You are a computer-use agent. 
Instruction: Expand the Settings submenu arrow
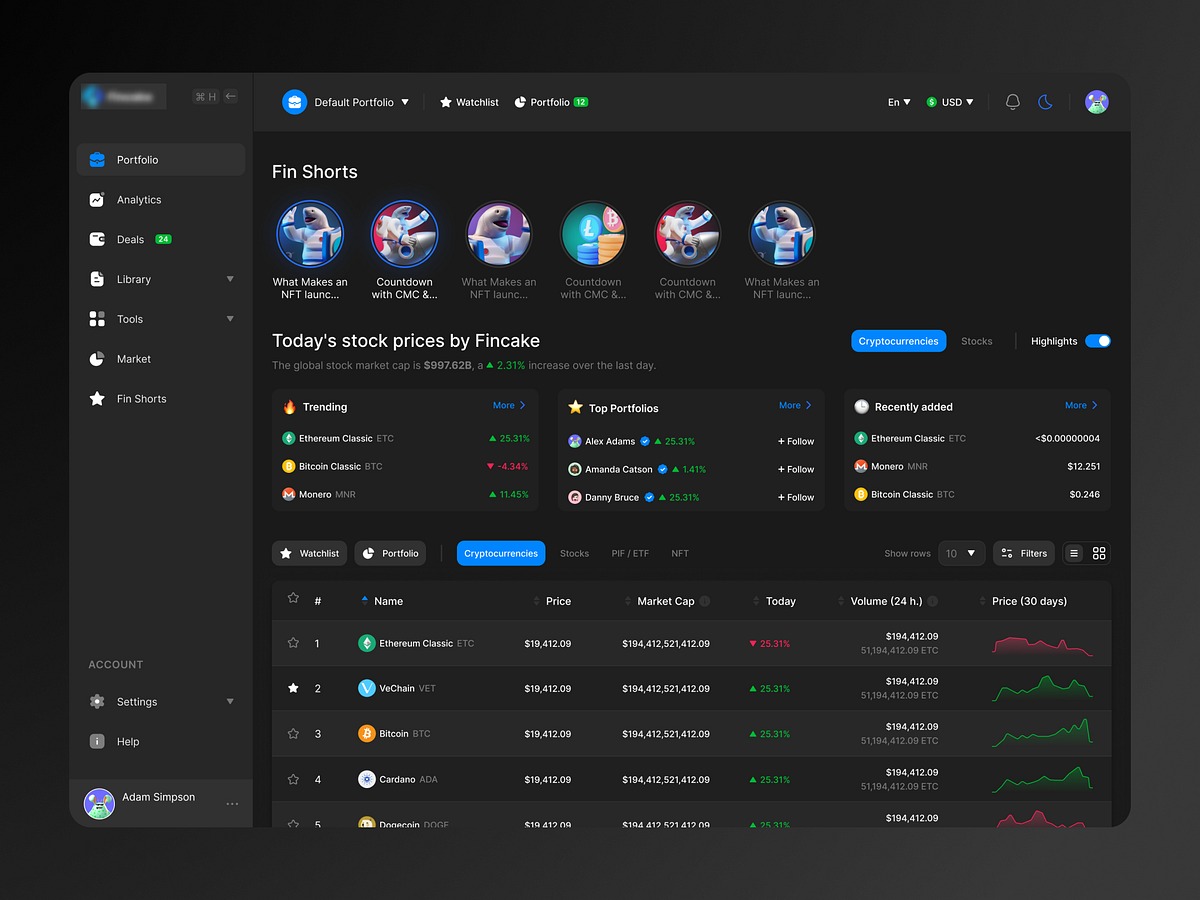click(230, 702)
